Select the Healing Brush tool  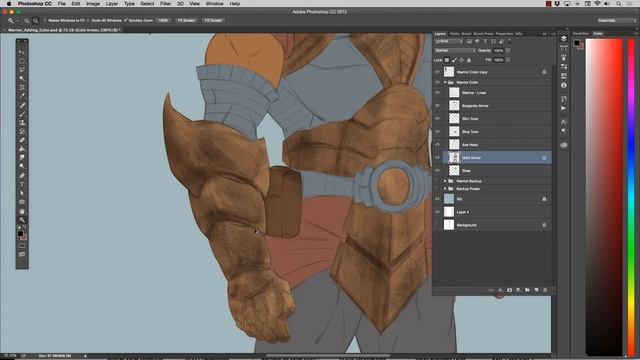(x=22, y=105)
